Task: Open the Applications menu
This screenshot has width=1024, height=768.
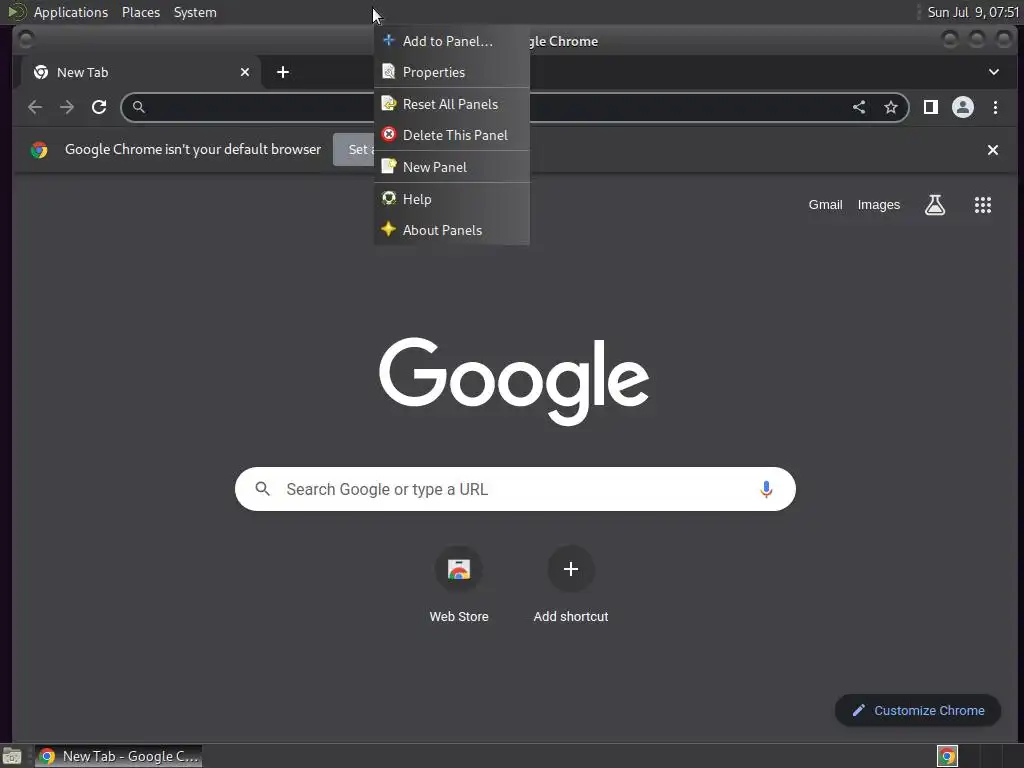Action: [x=71, y=12]
